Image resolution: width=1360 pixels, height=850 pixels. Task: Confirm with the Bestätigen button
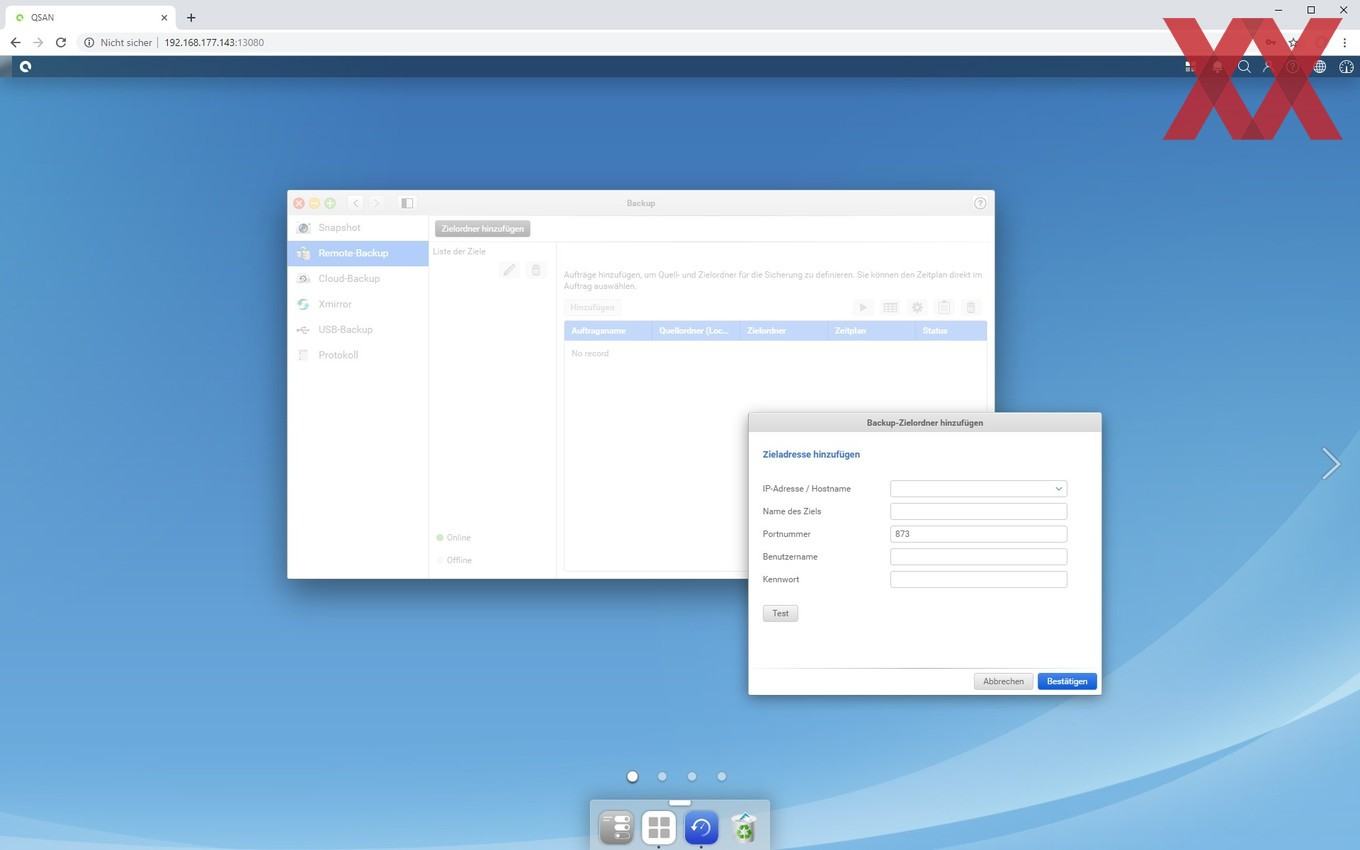tap(1067, 681)
